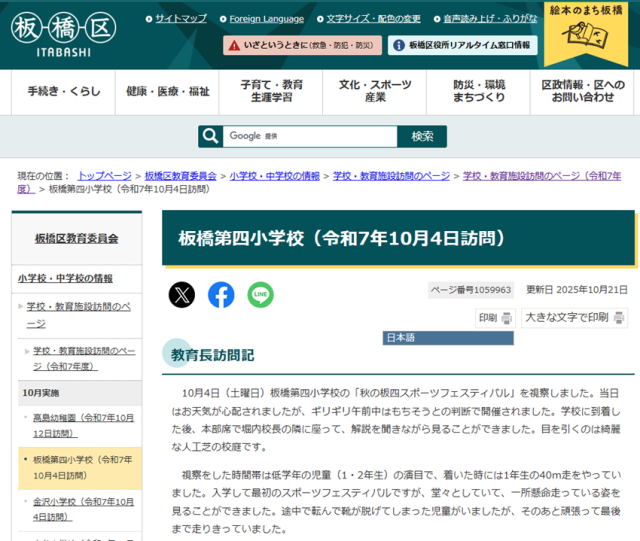Click 印刷 print link

click(494, 318)
